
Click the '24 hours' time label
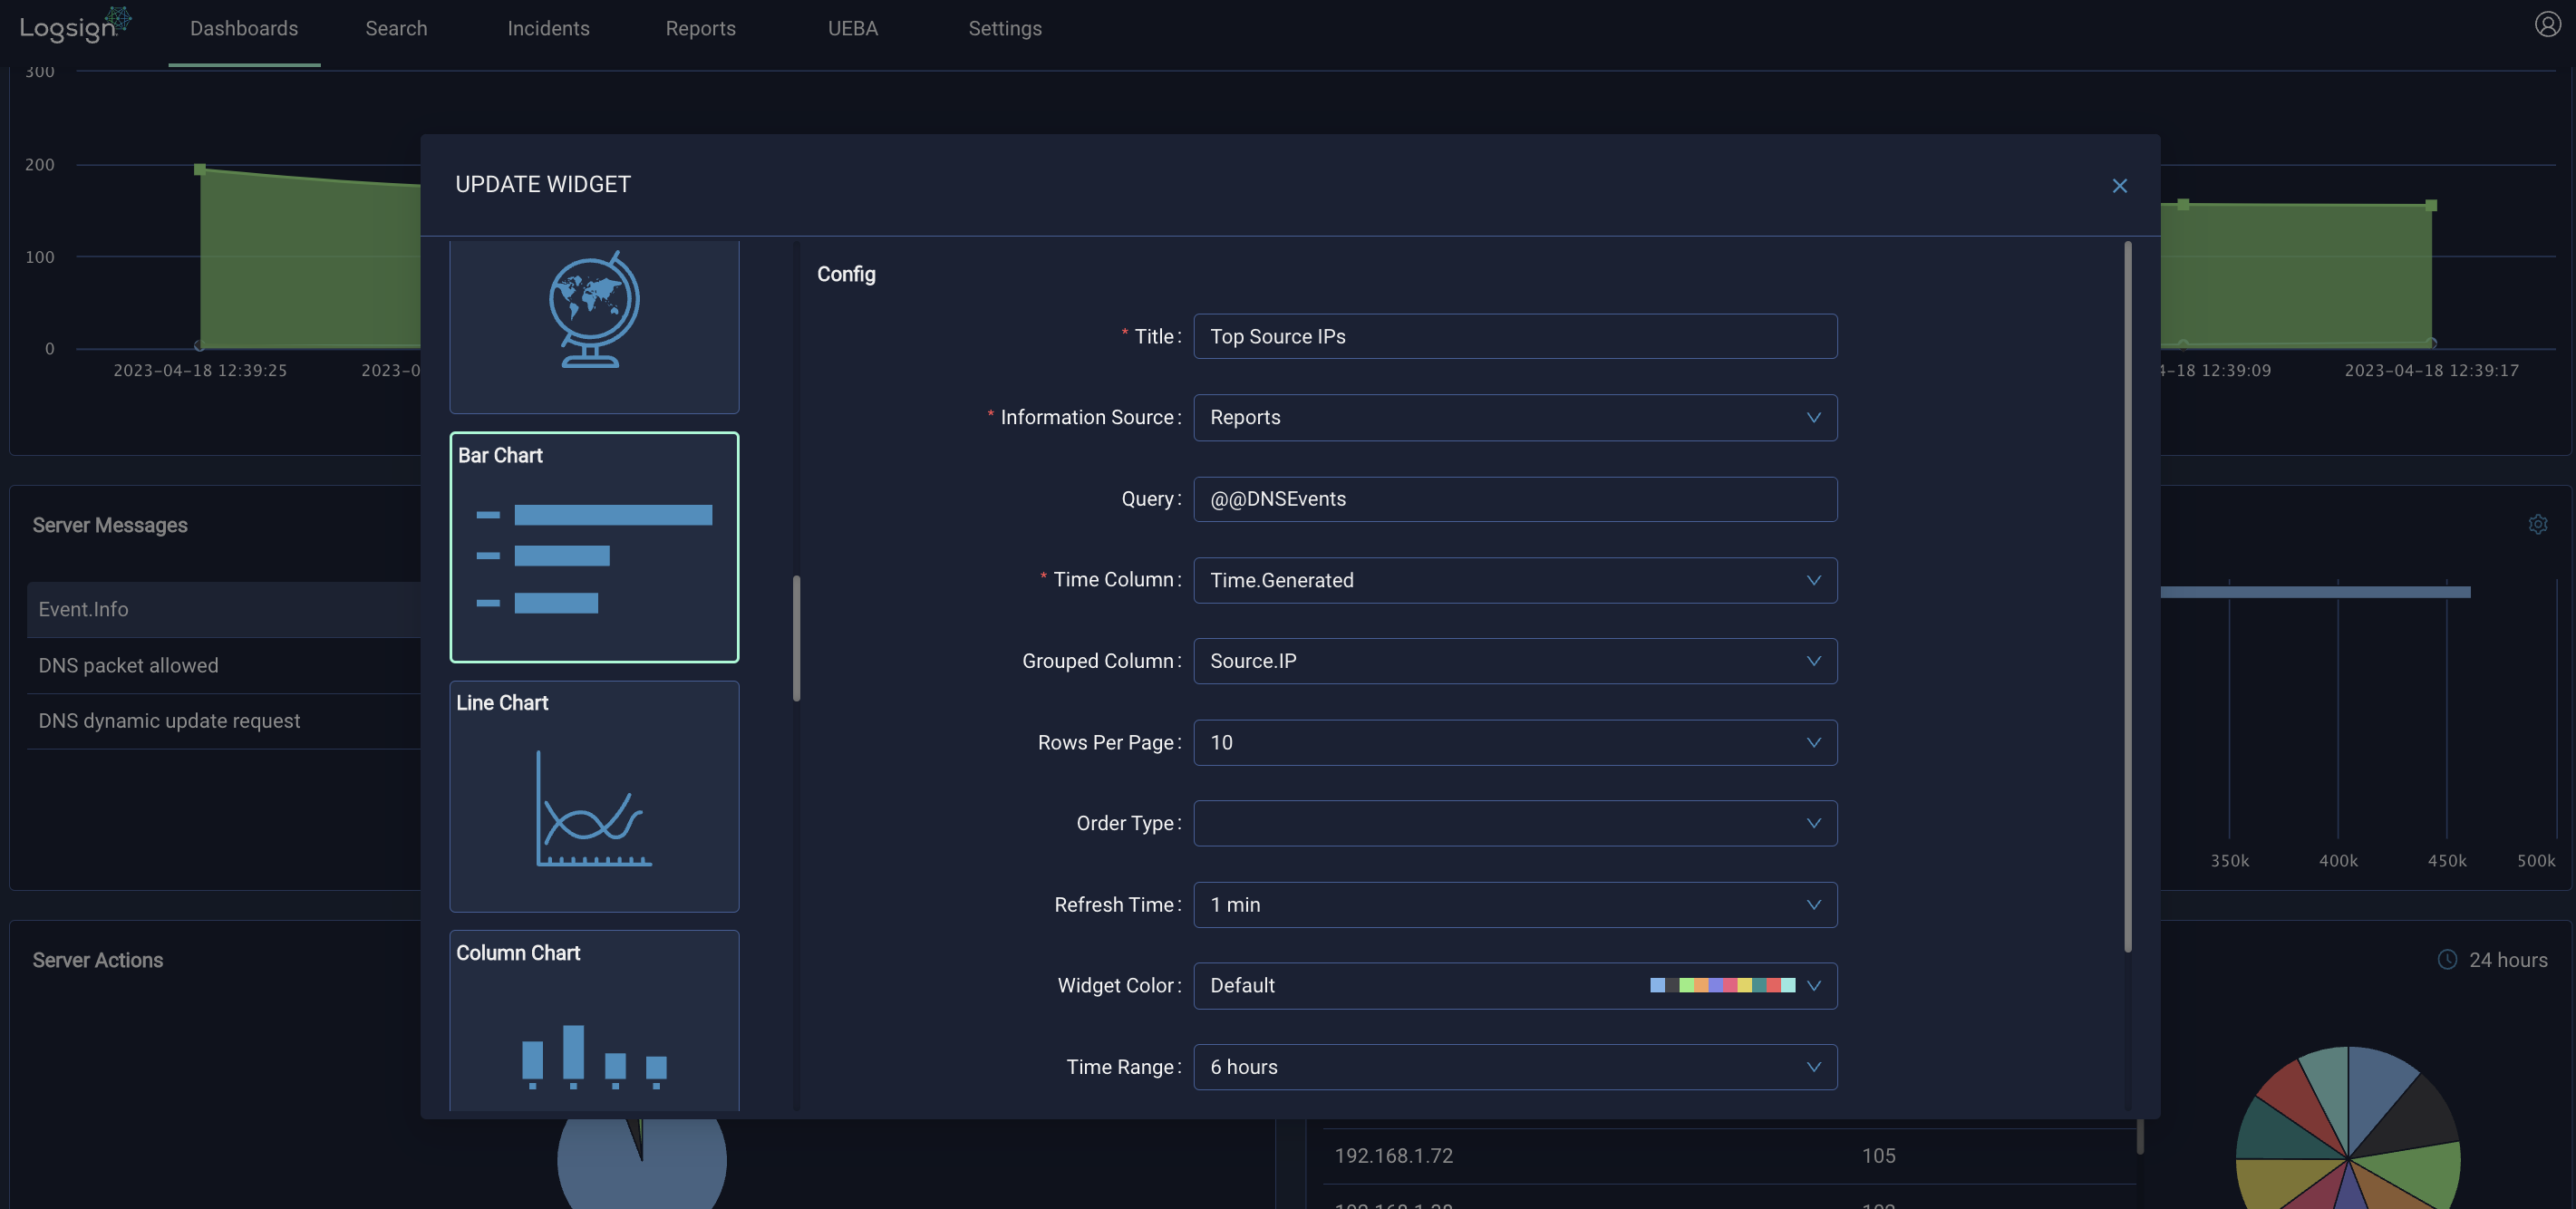2508,960
